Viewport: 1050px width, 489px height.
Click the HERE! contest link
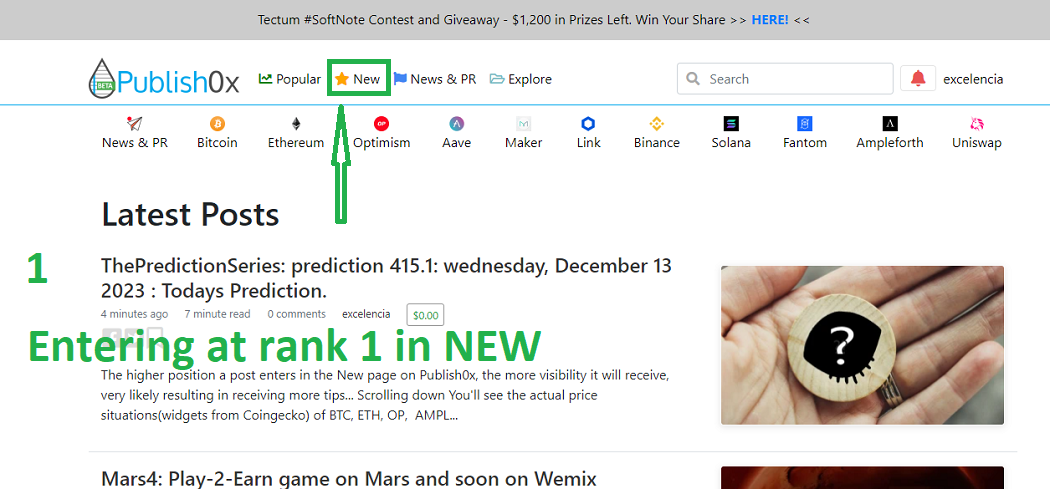click(770, 19)
